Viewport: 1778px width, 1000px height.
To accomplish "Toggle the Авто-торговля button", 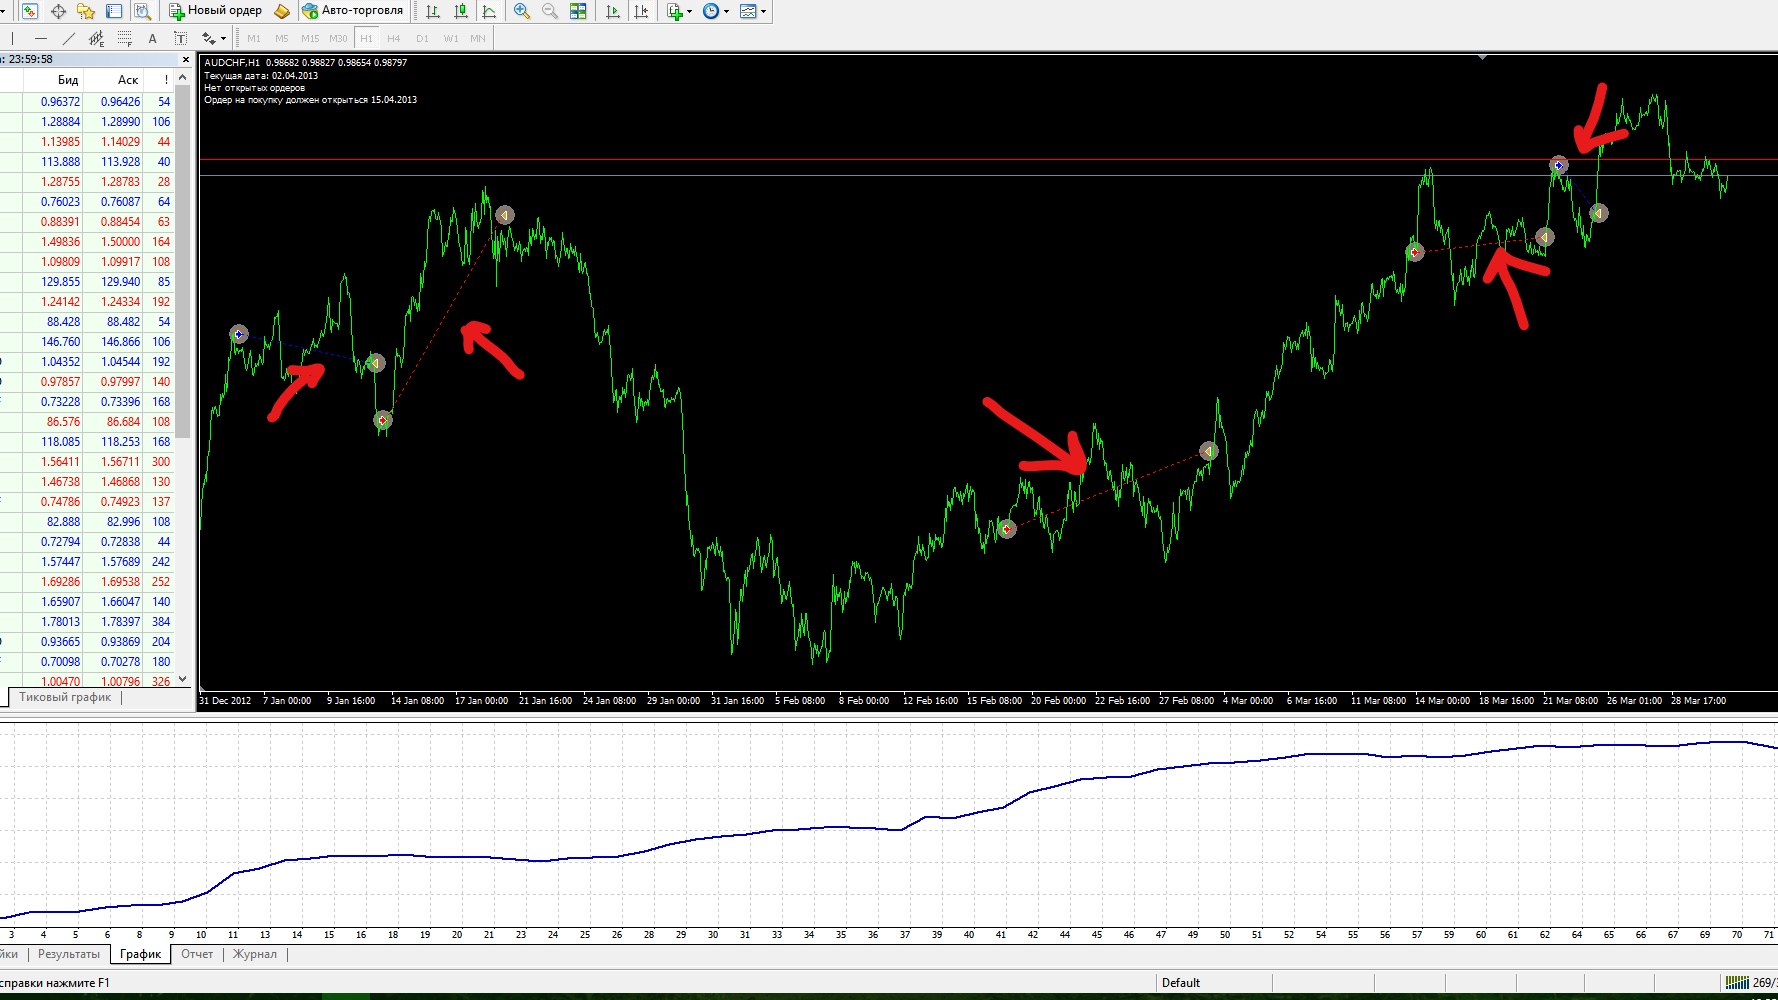I will coord(353,11).
